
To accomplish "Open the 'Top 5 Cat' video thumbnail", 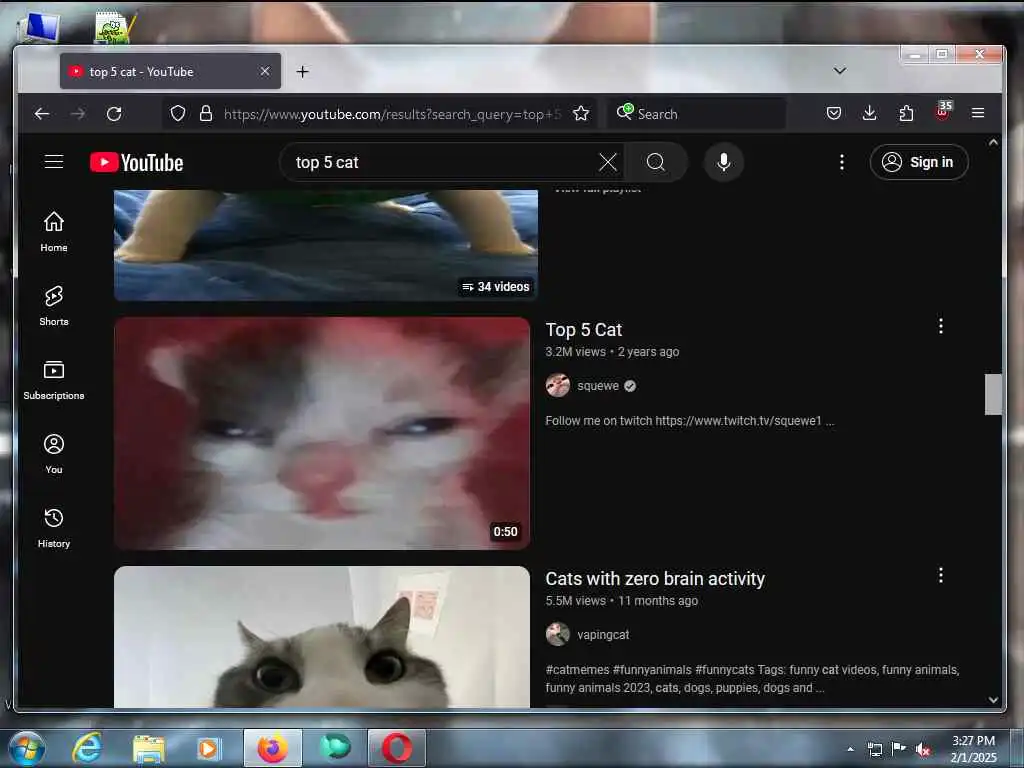I will [x=322, y=433].
